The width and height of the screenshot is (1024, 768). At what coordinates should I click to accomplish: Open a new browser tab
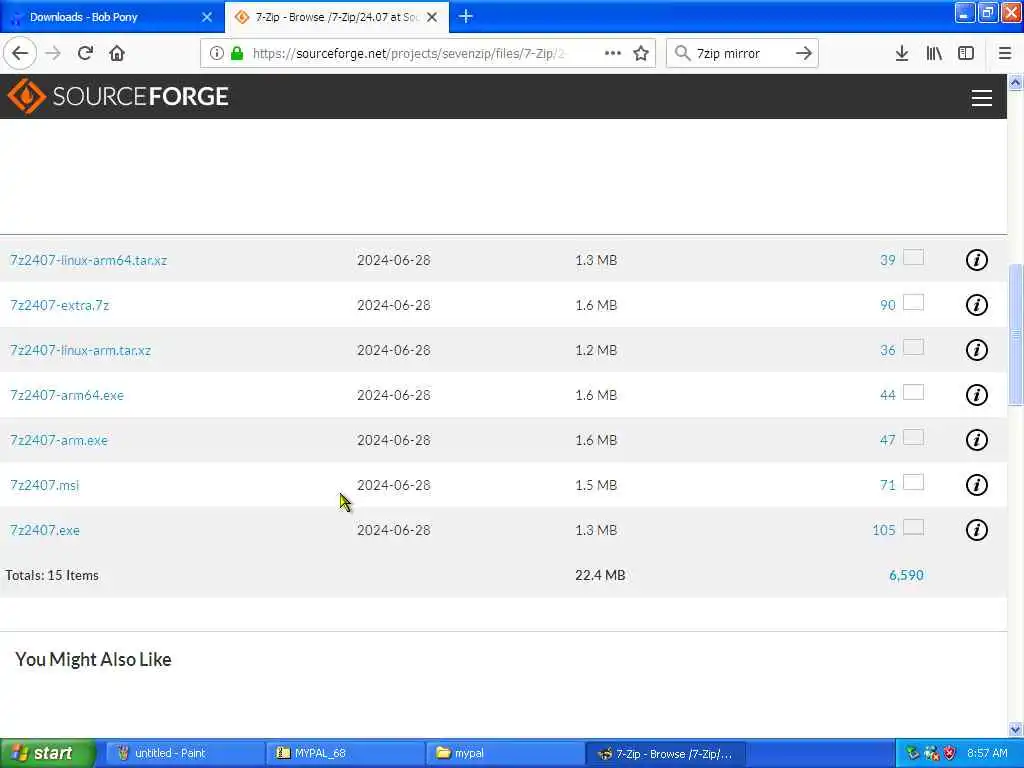(466, 16)
